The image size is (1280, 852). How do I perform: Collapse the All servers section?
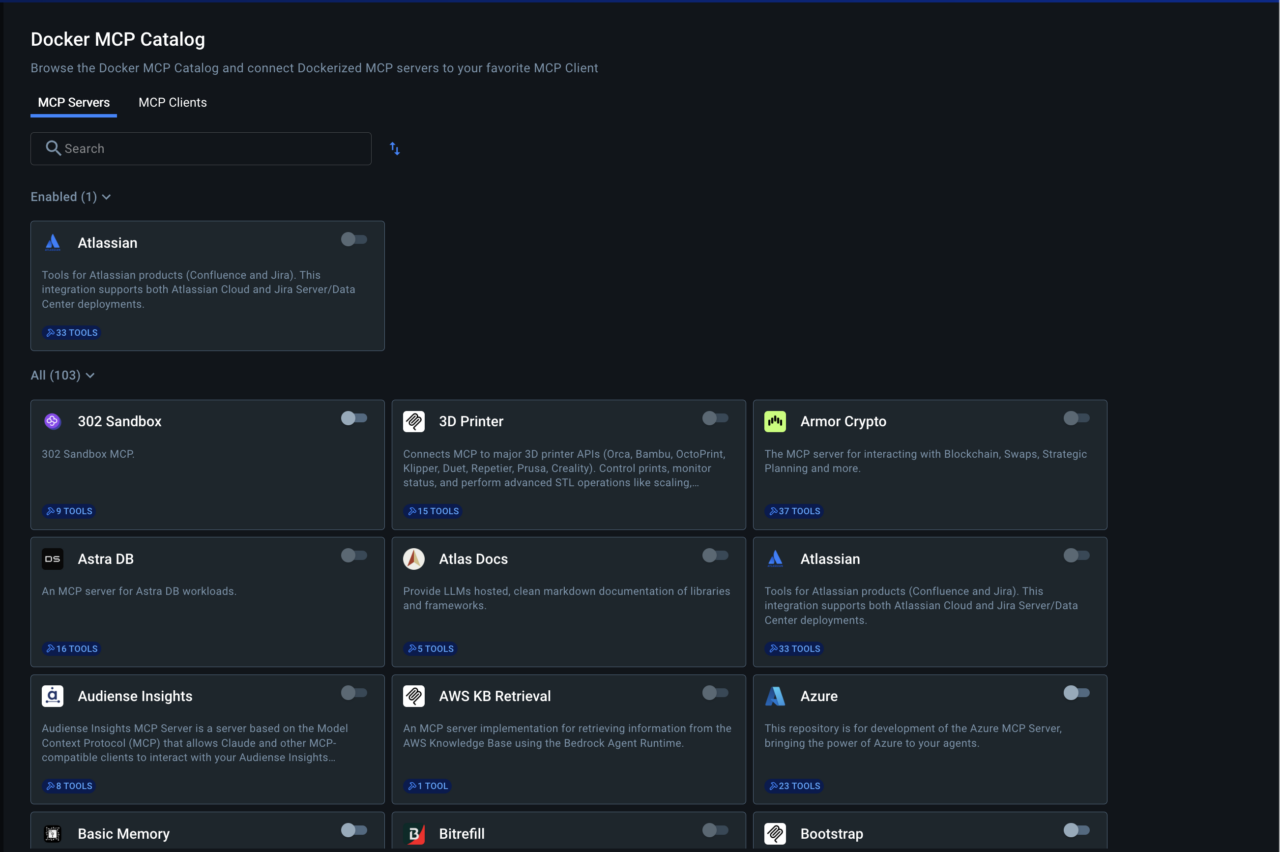tap(89, 375)
